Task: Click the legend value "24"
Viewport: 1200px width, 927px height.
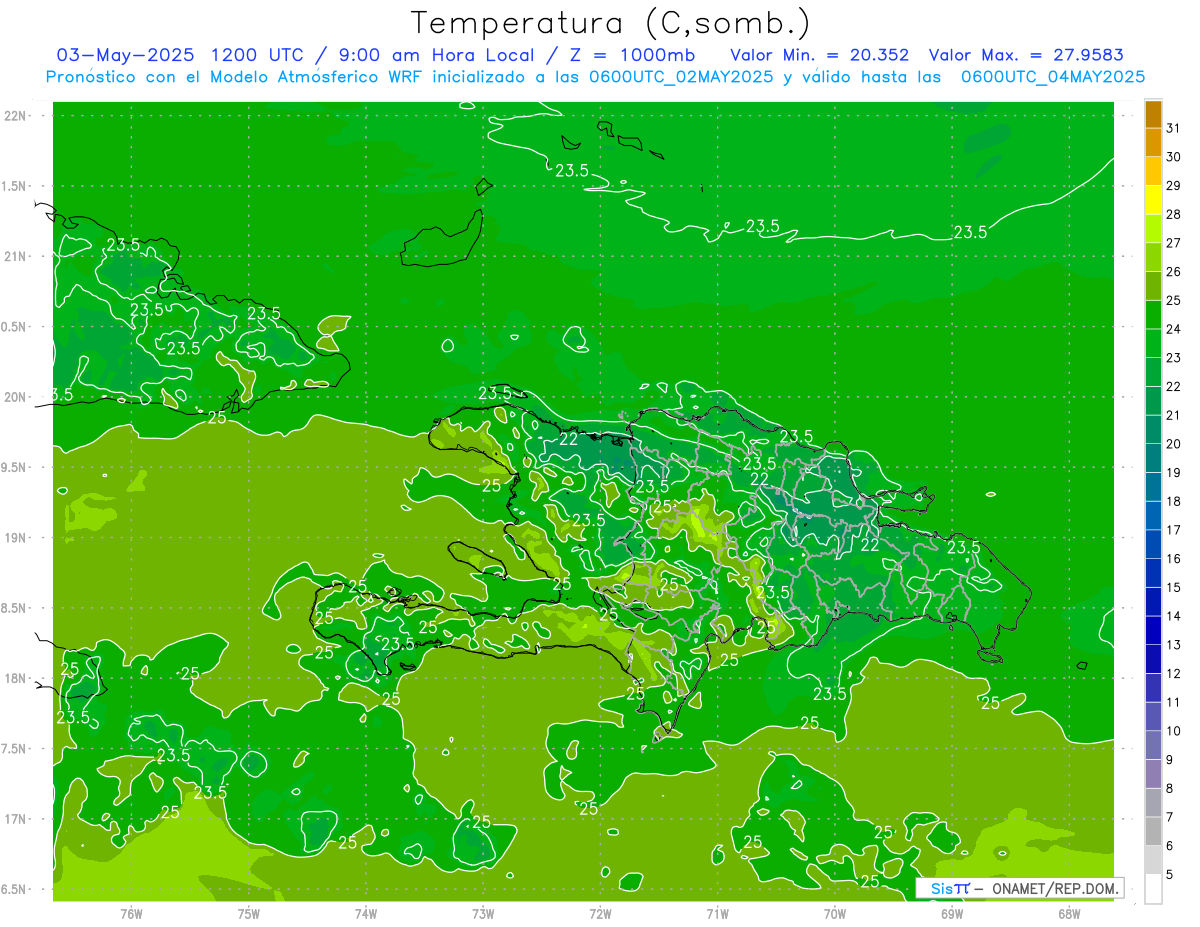Action: coord(1173,329)
